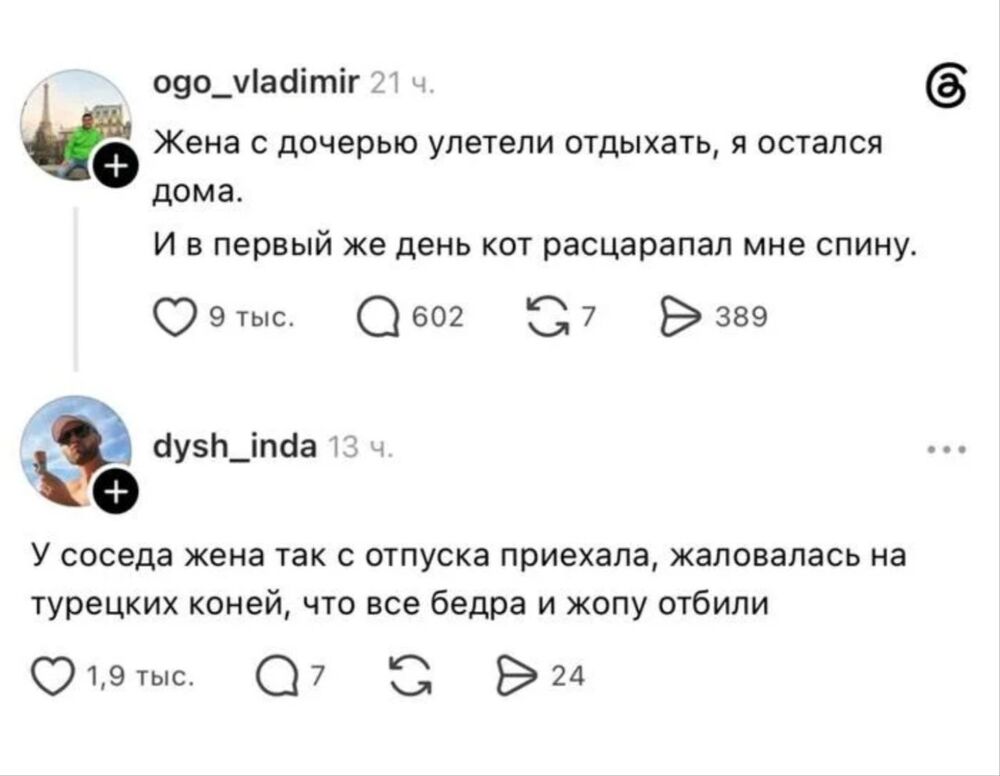Like the ogo_vladimir post with heart icon
Viewport: 1000px width, 776px height.
(x=174, y=317)
